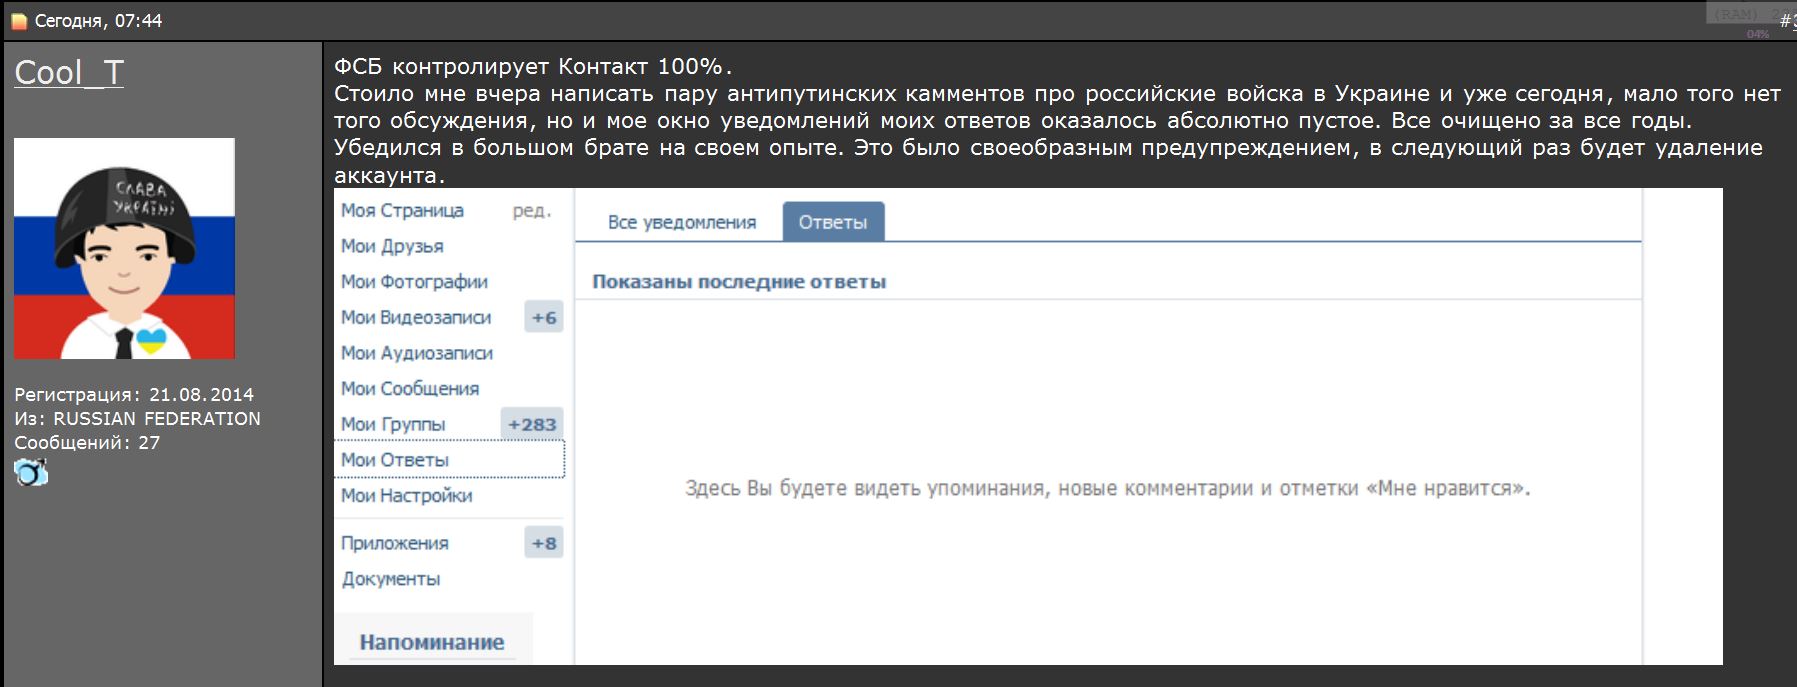Open Мои Аудиозаписи menu item
Viewport: 1797px width, 687px height.
(417, 353)
